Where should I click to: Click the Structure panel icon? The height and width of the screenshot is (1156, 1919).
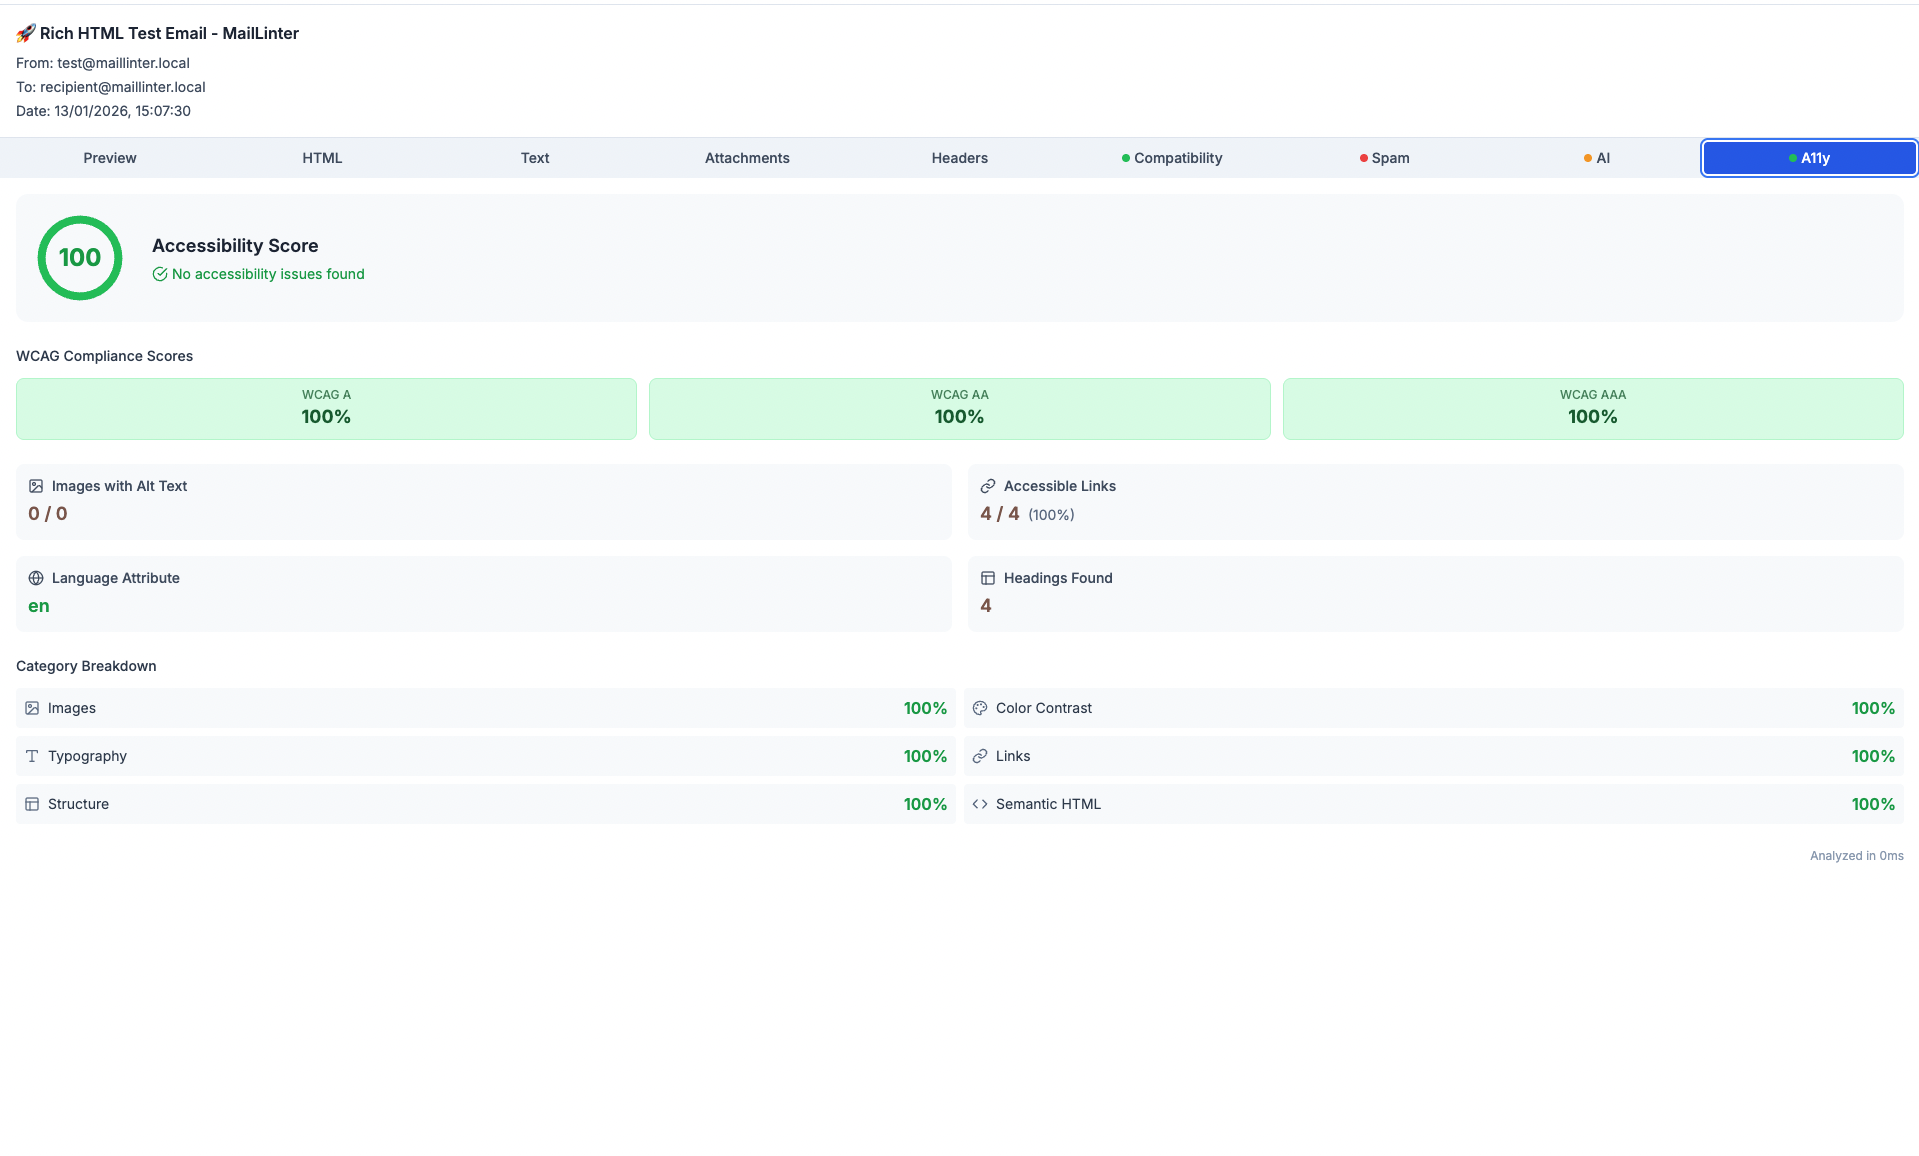pyautogui.click(x=32, y=803)
